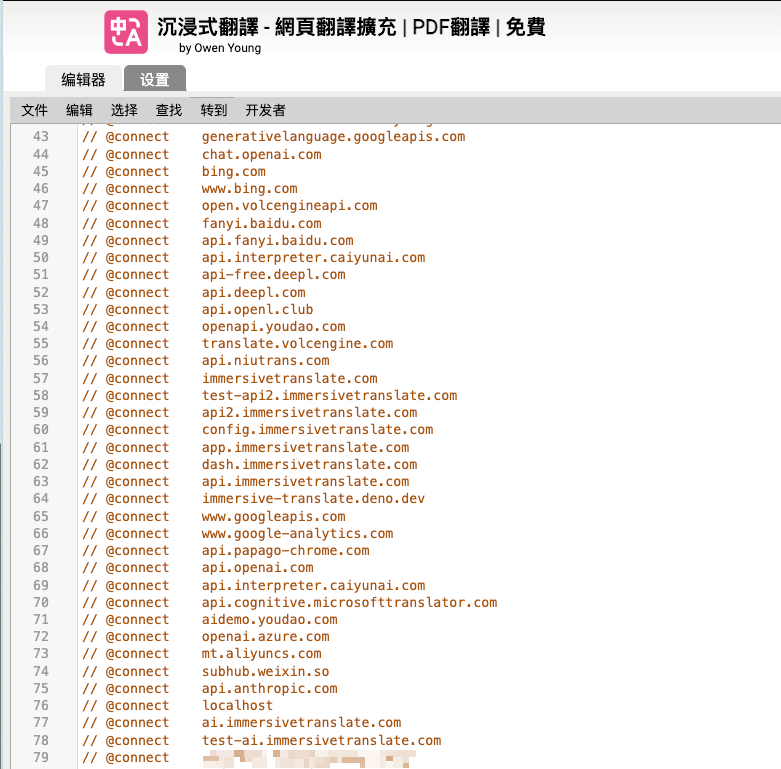Click api.niutrans.com entry
This screenshot has width=781, height=769.
[265, 361]
